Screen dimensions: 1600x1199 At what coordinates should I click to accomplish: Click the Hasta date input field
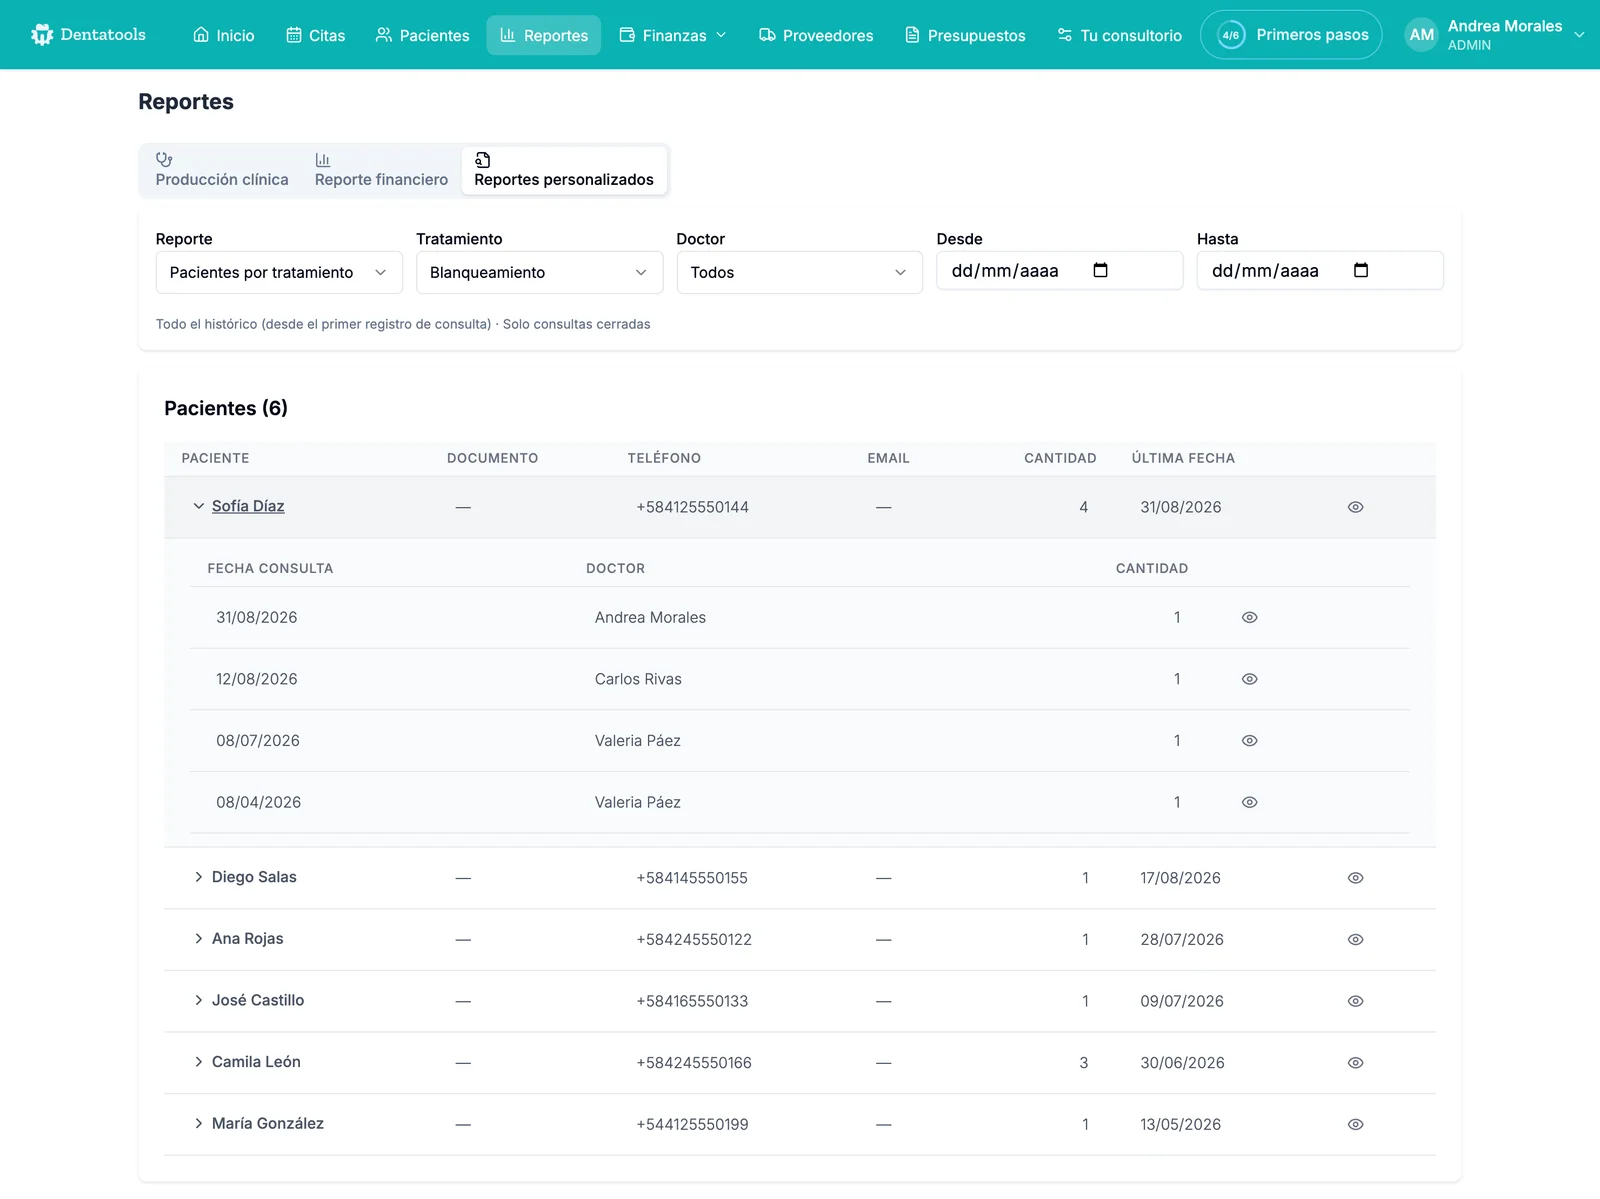(x=1320, y=270)
